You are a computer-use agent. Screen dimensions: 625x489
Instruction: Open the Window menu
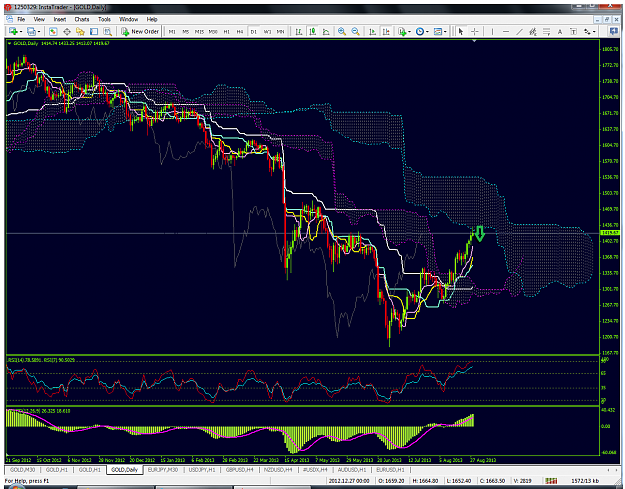[128, 19]
